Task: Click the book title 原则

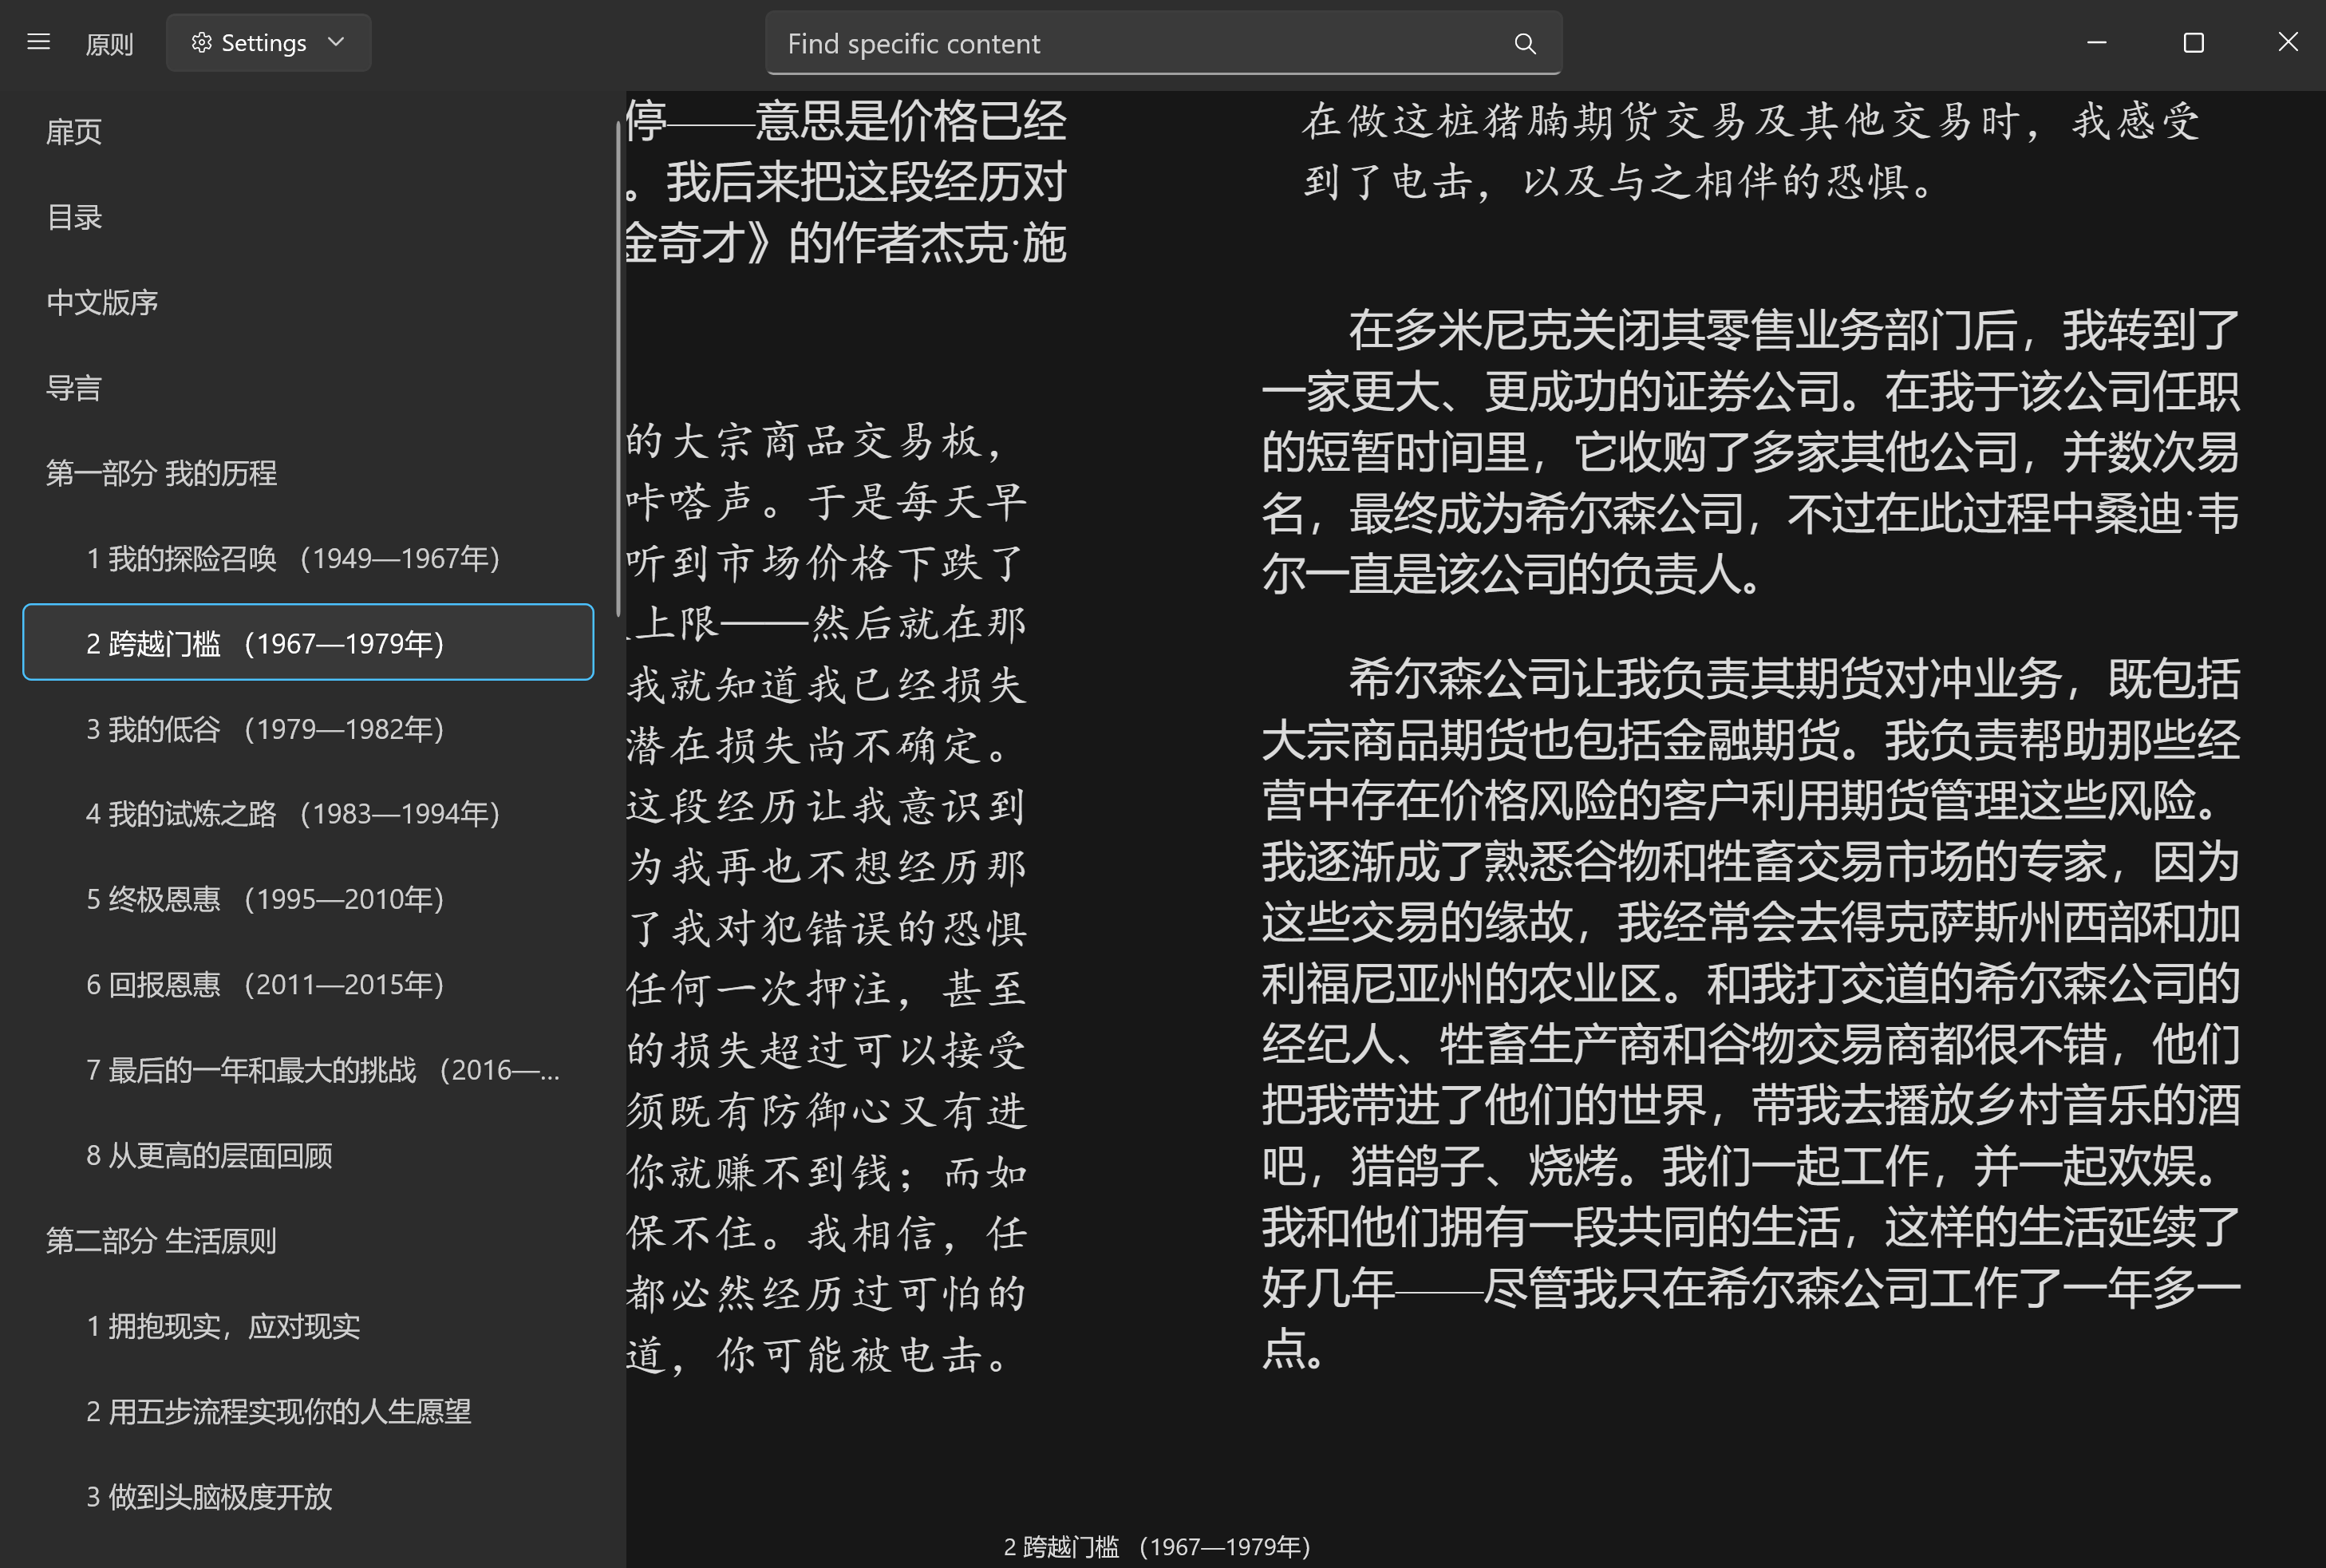Action: [x=109, y=44]
